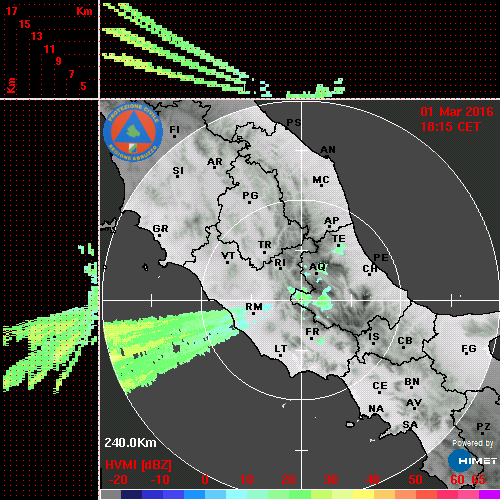Click the FG city marker
Screen dimensions: 500x500
(467, 354)
